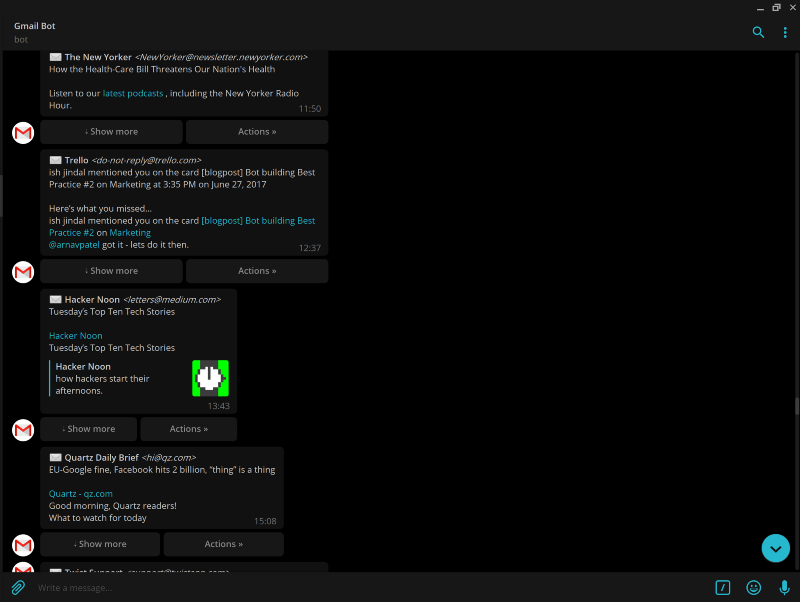Open the blue 'Hacker Noon' link

[76, 336]
